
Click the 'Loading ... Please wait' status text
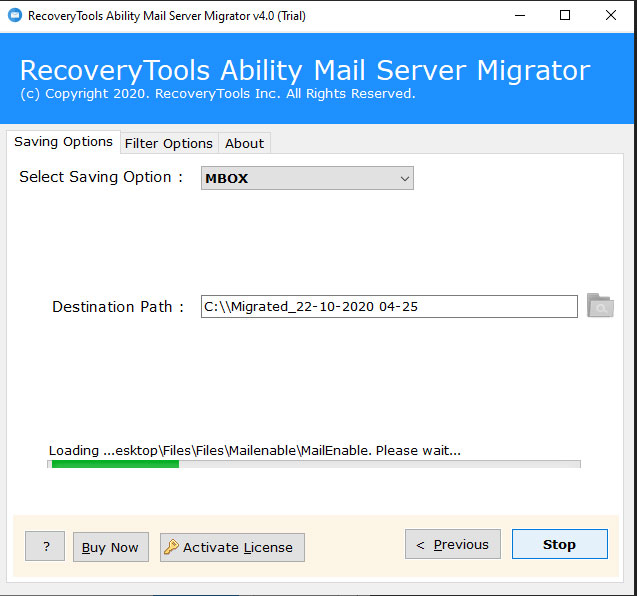[254, 450]
